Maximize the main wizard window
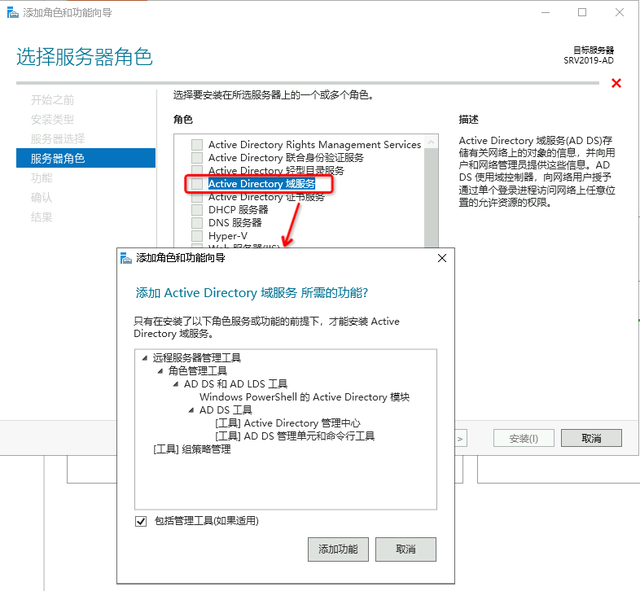The width and height of the screenshot is (640, 591). click(x=582, y=13)
